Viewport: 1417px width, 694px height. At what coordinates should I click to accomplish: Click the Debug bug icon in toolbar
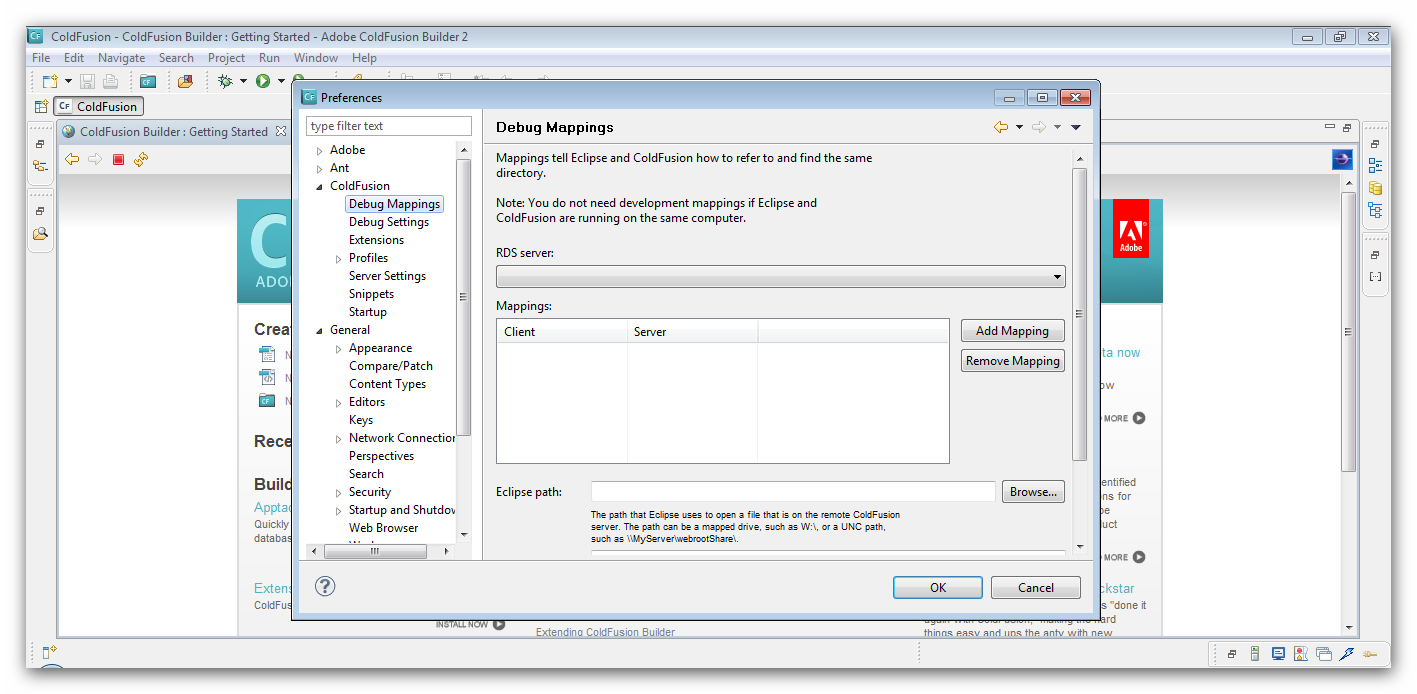pyautogui.click(x=225, y=81)
